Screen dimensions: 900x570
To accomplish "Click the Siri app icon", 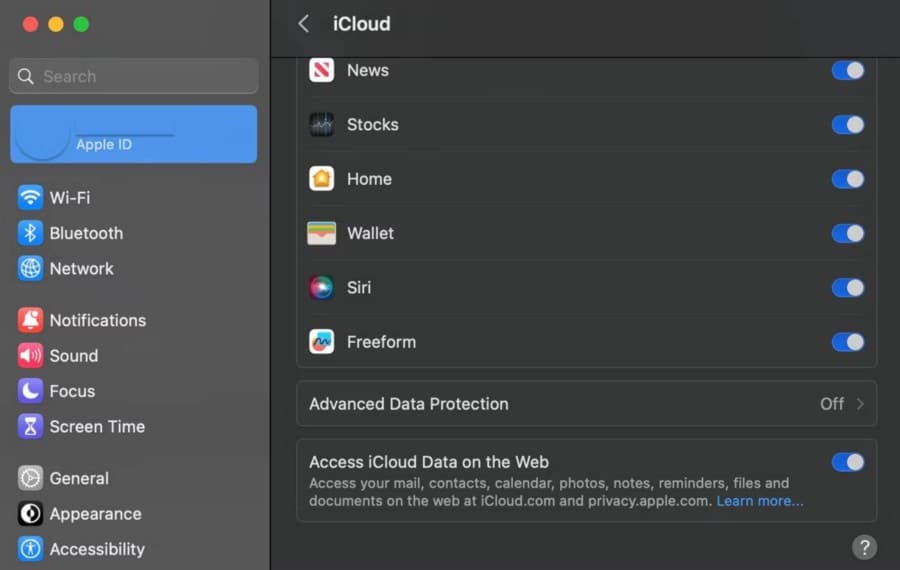I will [321, 288].
